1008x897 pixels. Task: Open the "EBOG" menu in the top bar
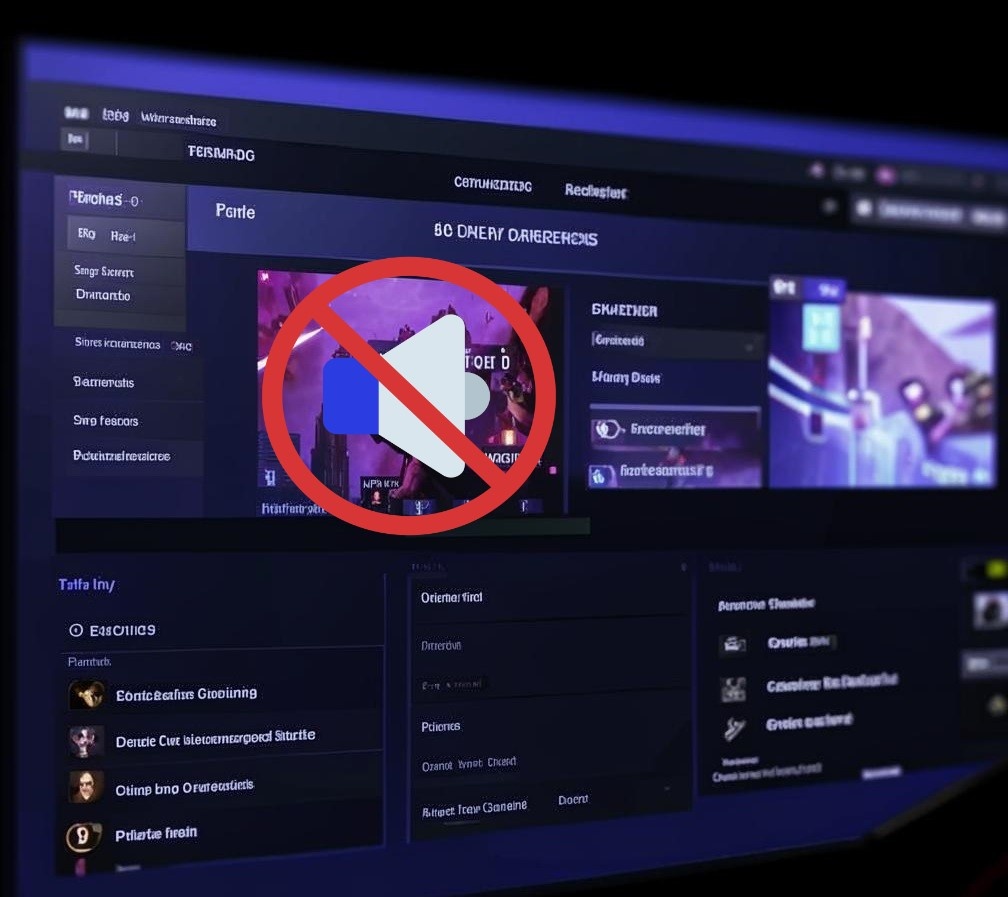[x=116, y=115]
